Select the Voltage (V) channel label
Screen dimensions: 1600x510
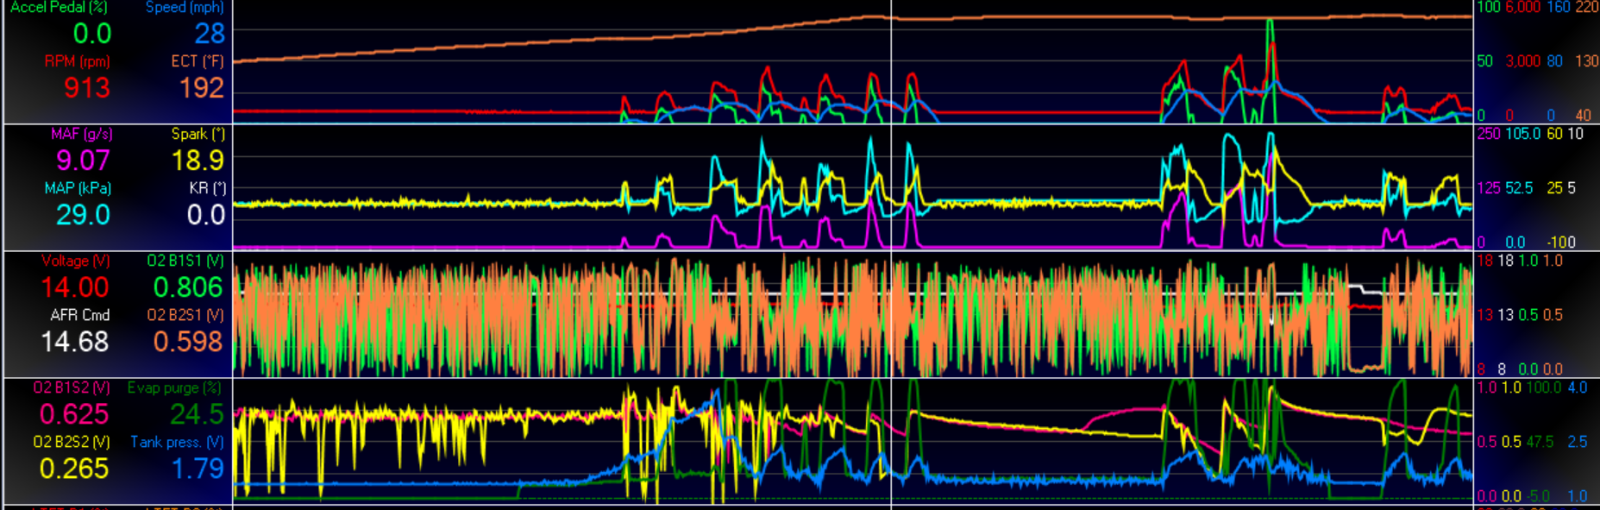pyautogui.click(x=76, y=261)
